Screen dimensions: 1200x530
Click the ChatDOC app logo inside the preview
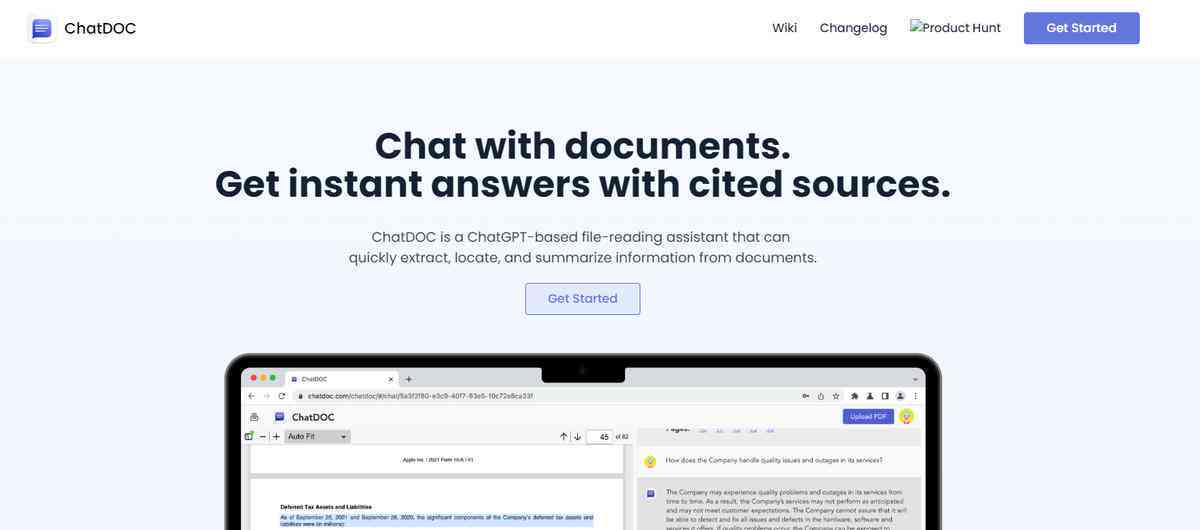pyautogui.click(x=279, y=417)
